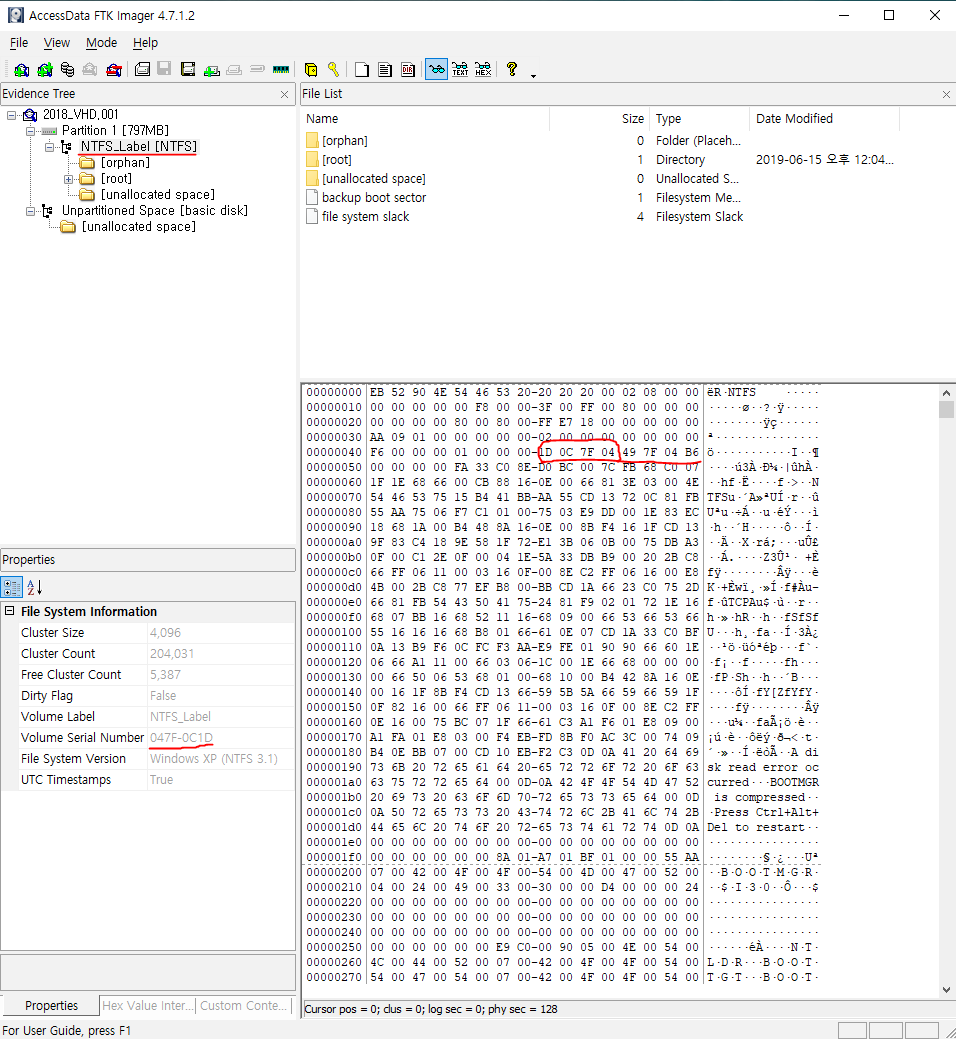Click the Detect EFS Encryption key icon
The height and width of the screenshot is (1039, 956).
(333, 70)
